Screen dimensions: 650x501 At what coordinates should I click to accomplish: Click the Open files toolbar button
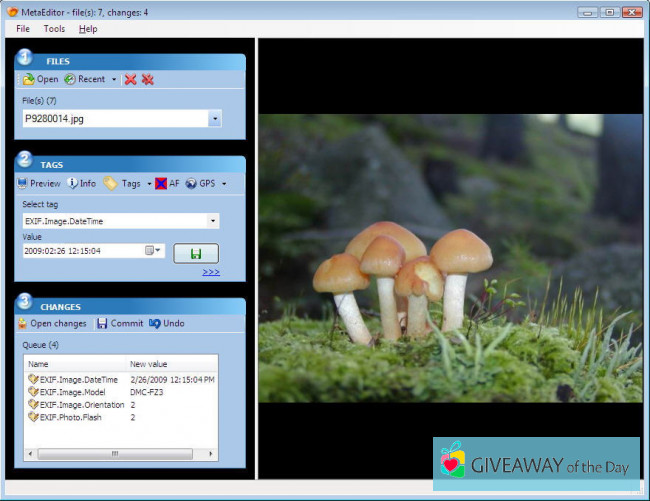click(40, 79)
